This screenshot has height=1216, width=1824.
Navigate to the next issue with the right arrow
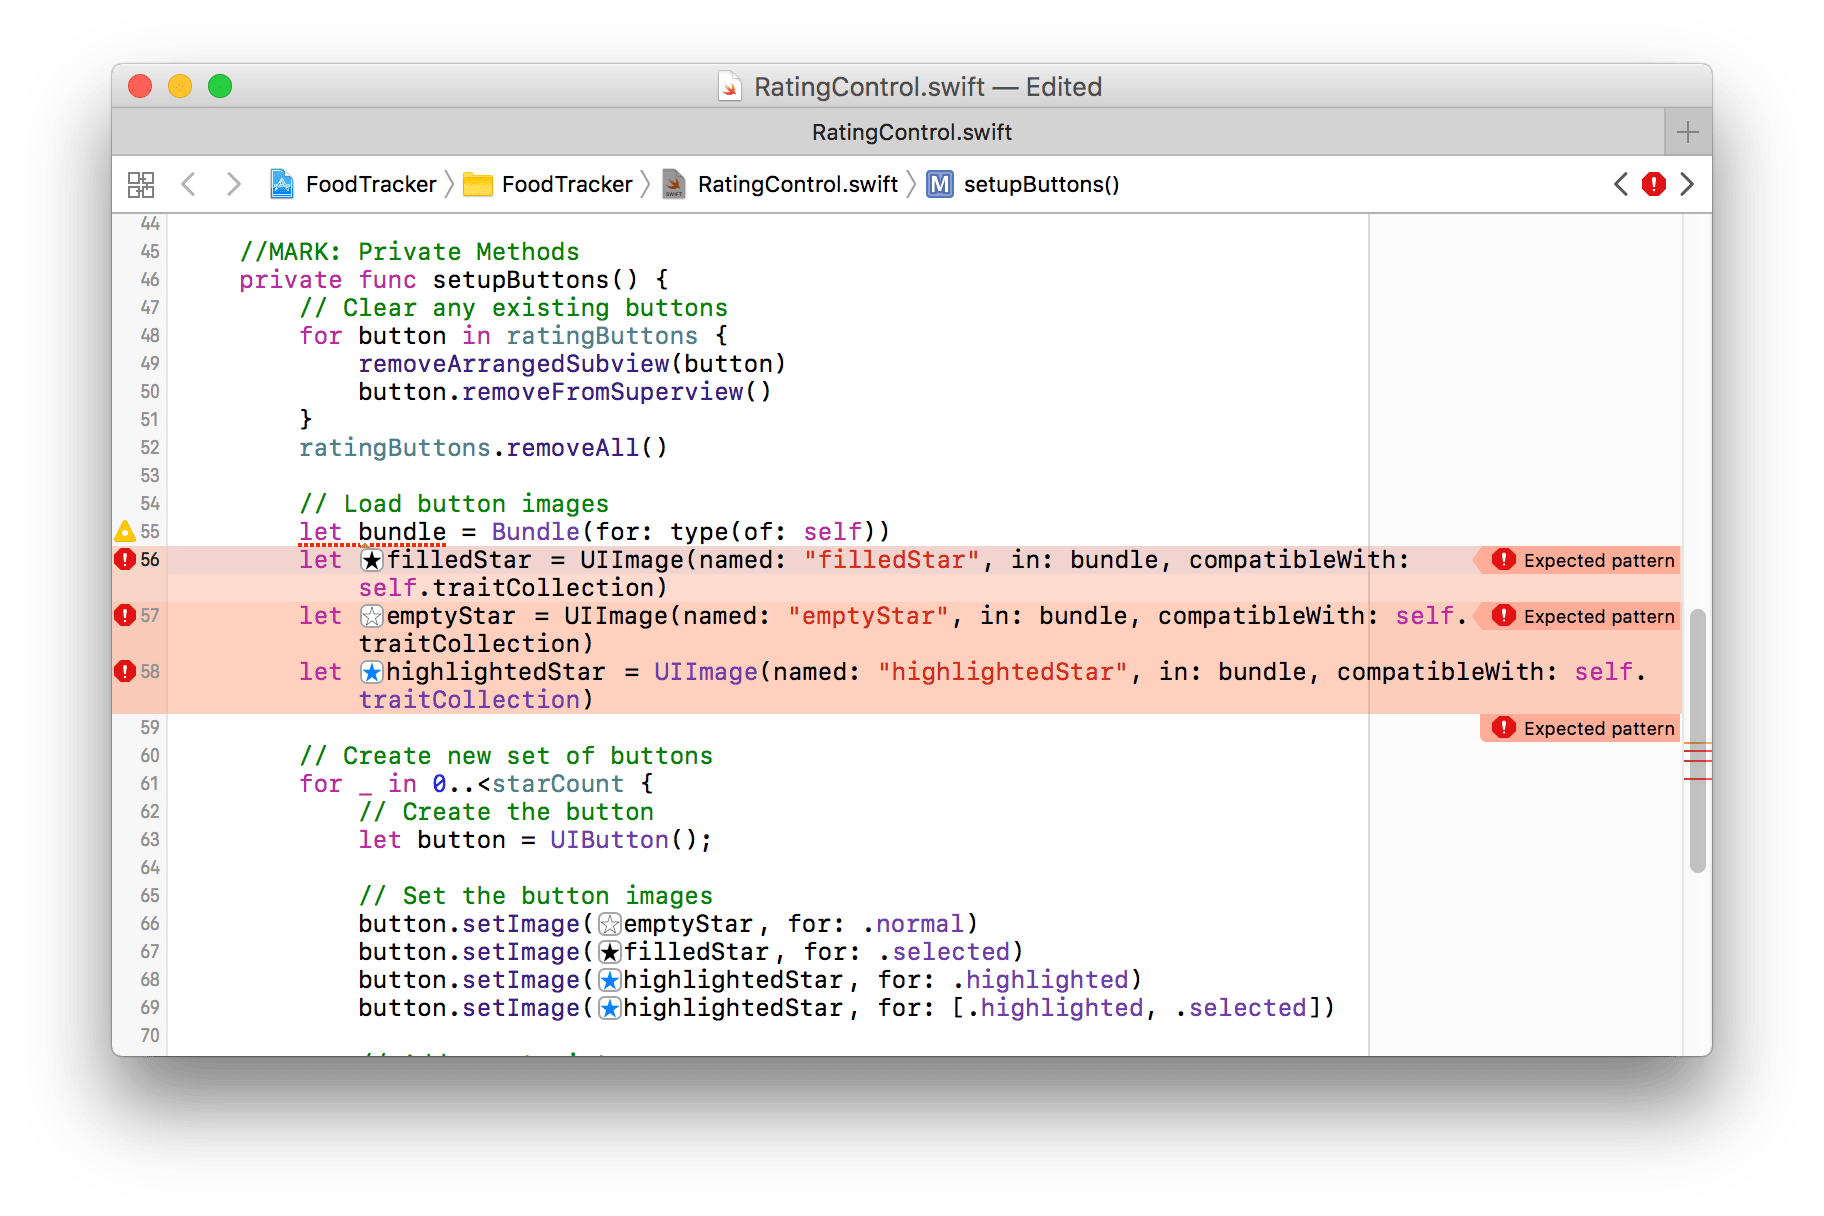coord(1688,184)
